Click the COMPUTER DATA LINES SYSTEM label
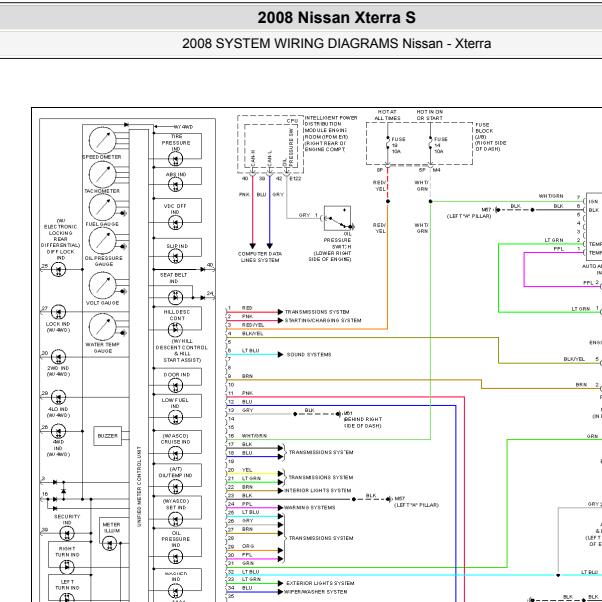Screen dimensions: 602x602 point(260,257)
